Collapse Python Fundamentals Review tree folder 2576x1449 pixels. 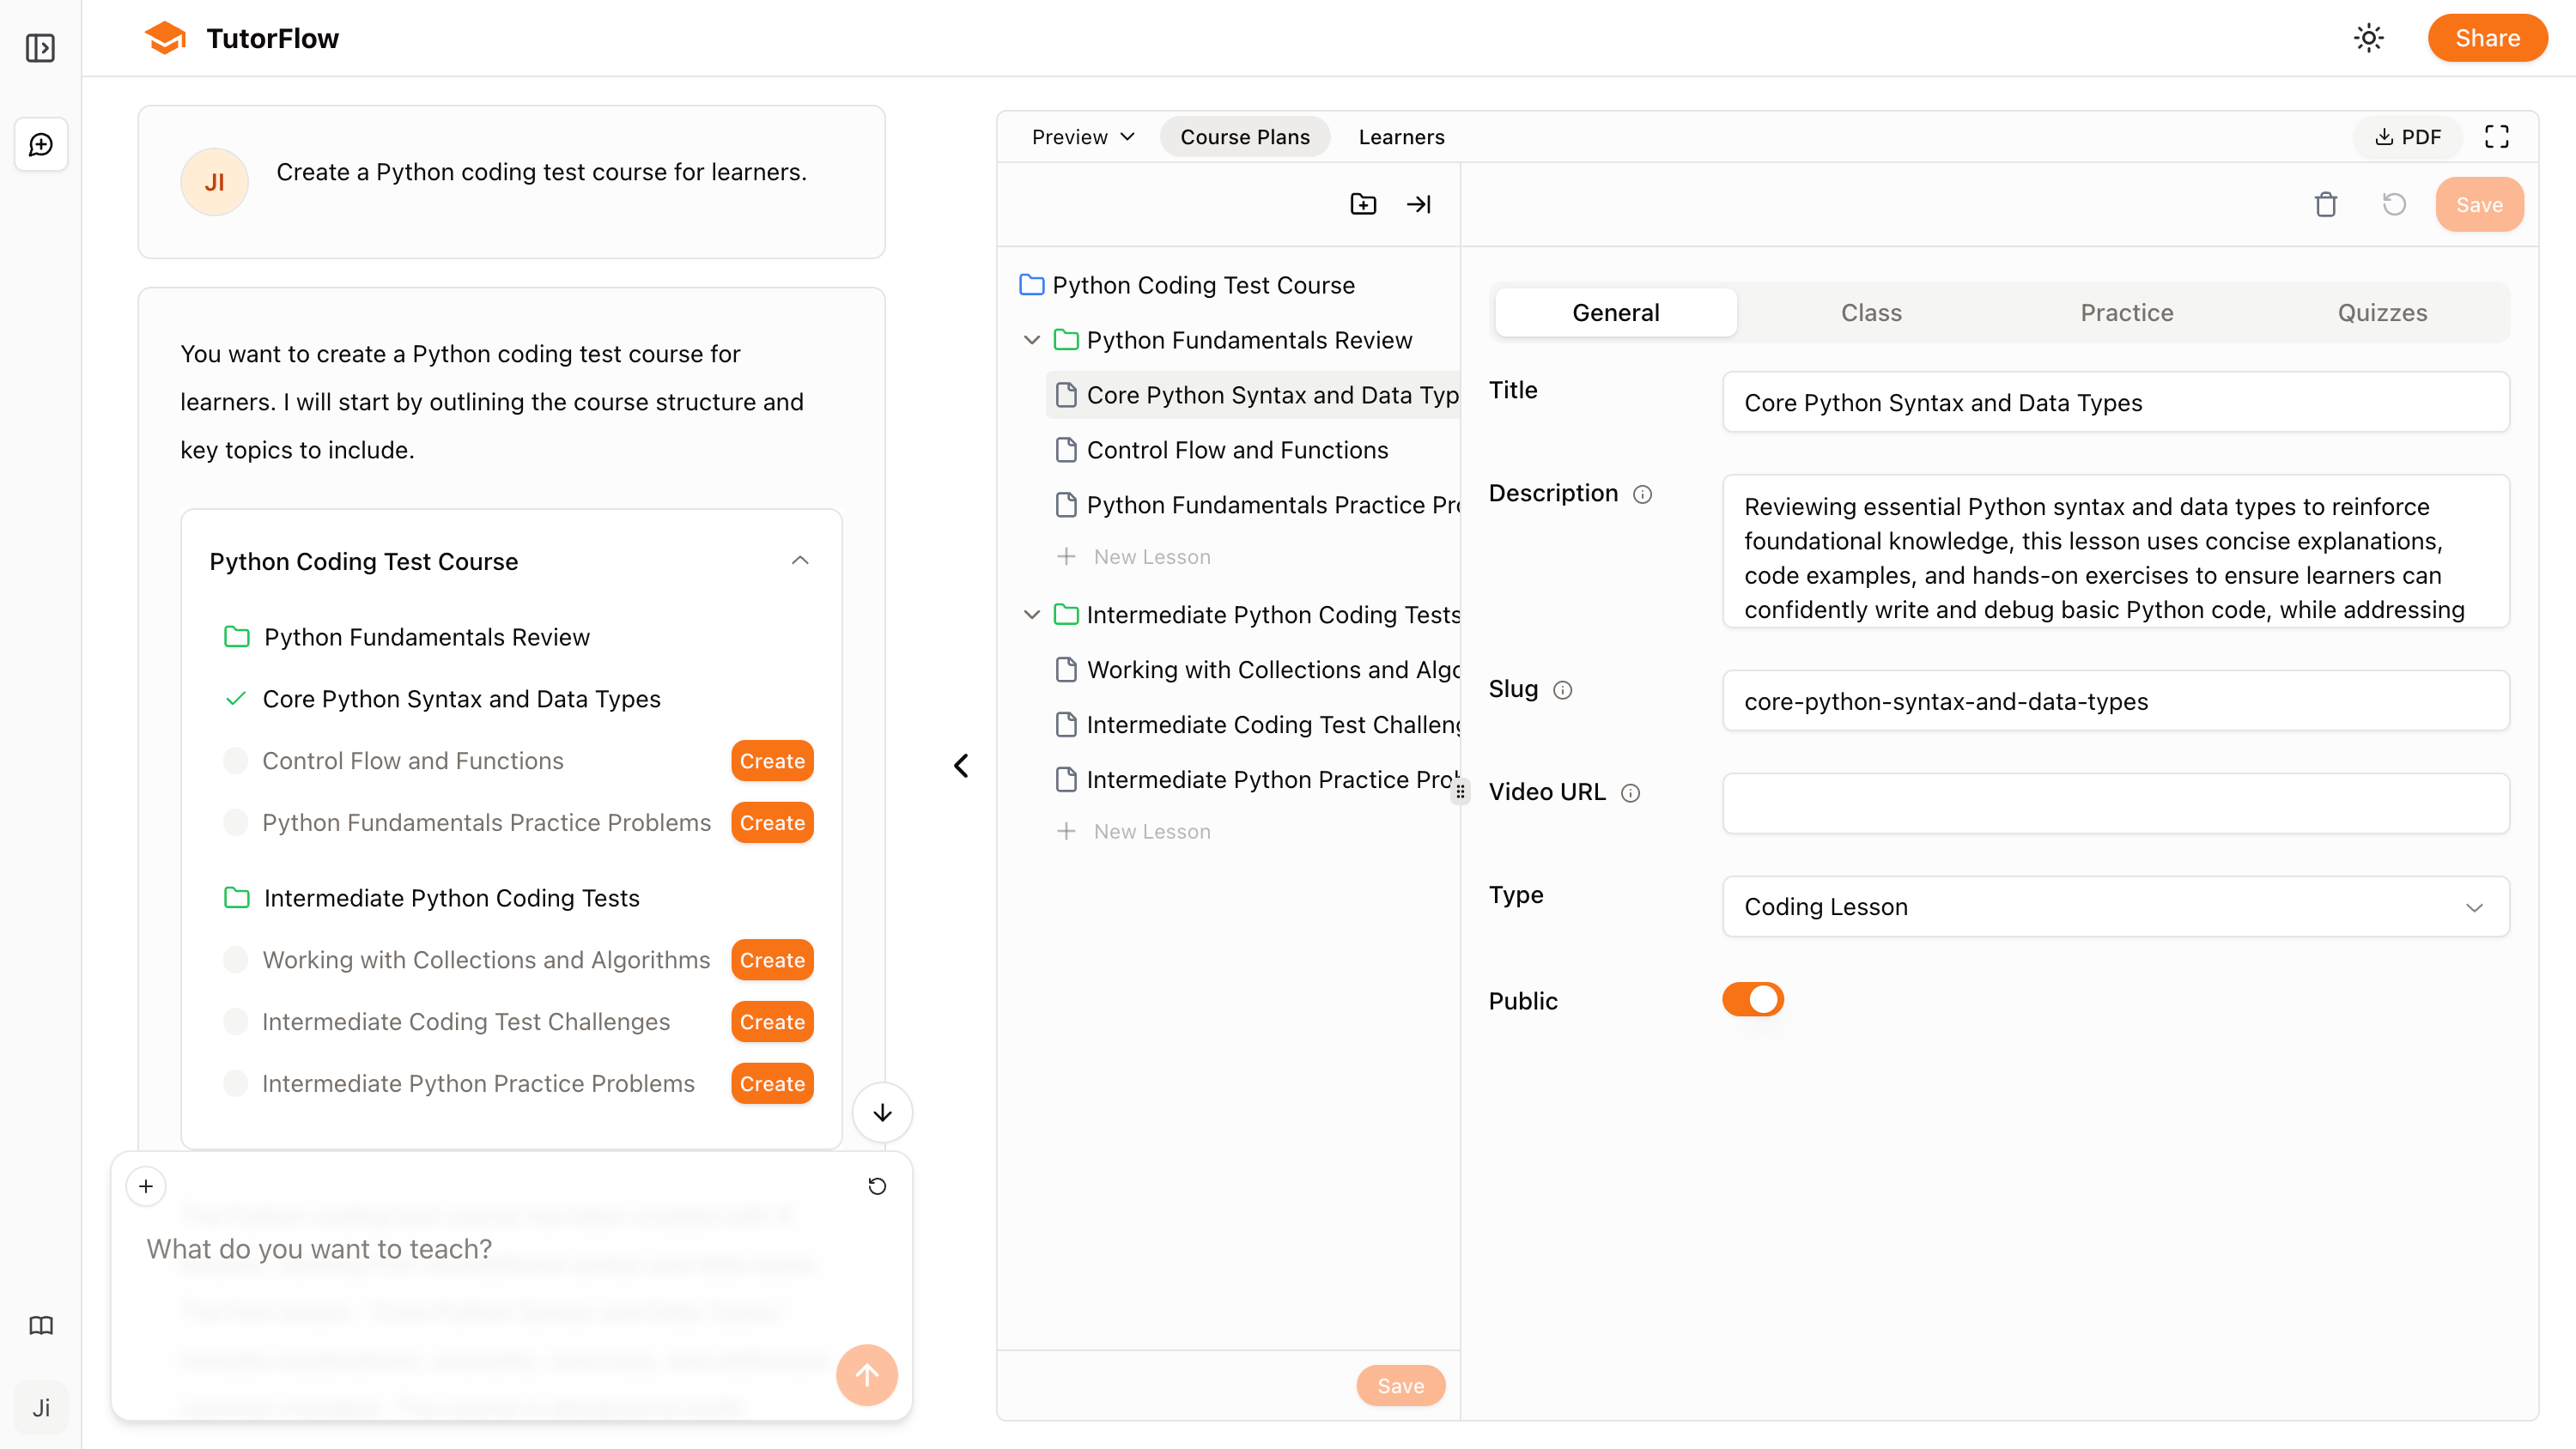[x=1031, y=340]
